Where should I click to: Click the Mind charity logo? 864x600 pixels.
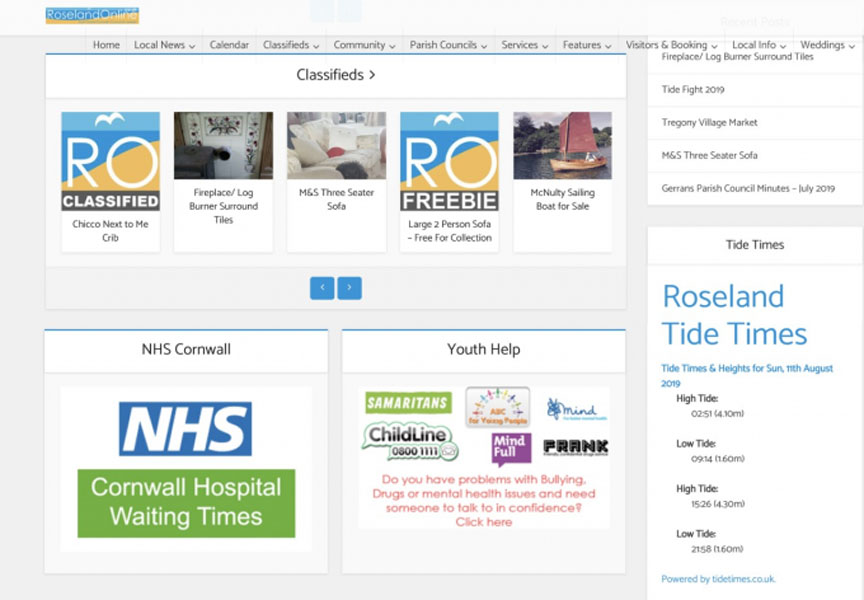(577, 409)
